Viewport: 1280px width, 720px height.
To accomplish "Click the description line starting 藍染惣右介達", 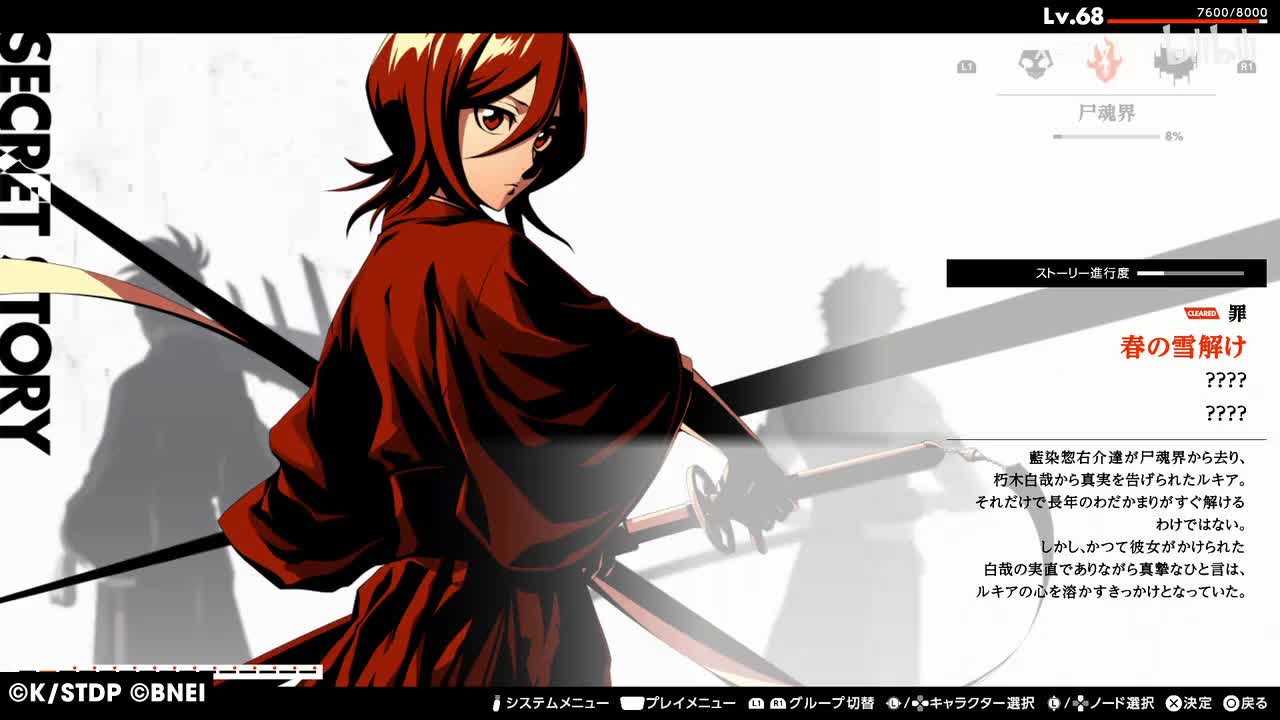I will pyautogui.click(x=1138, y=458).
